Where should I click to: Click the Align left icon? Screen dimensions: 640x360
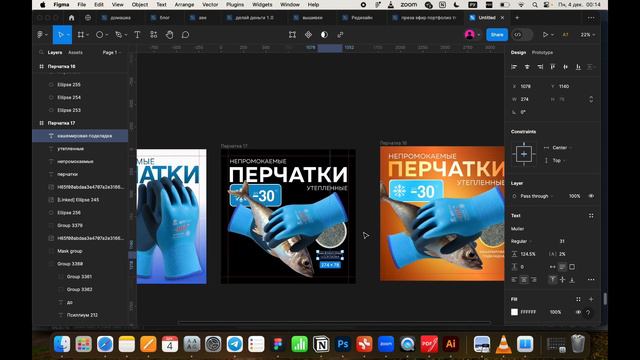point(514,67)
